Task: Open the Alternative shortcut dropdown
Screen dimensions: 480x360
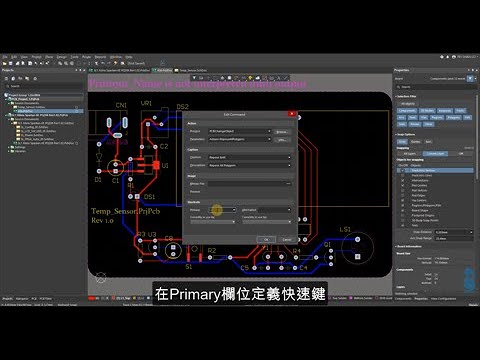Action: click(289, 210)
